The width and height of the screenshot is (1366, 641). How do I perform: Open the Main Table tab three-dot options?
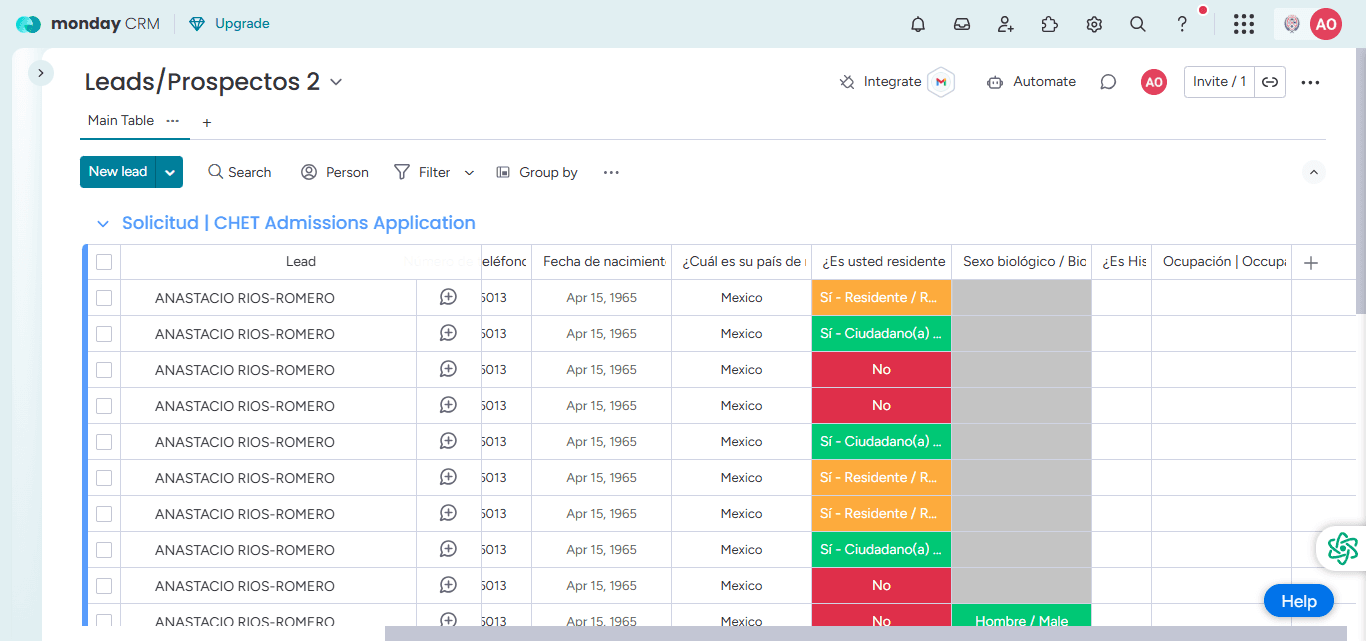173,120
